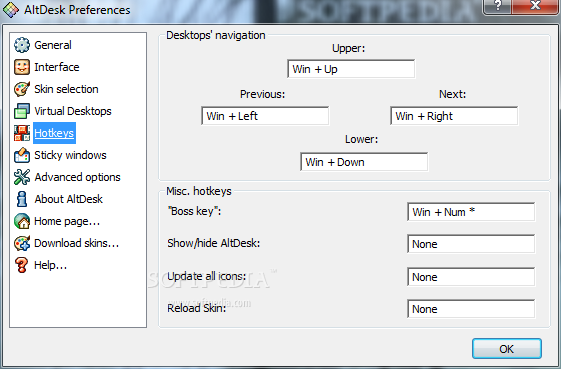Image resolution: width=561 pixels, height=369 pixels.
Task: Click the Interface smiley face icon
Action: point(22,67)
